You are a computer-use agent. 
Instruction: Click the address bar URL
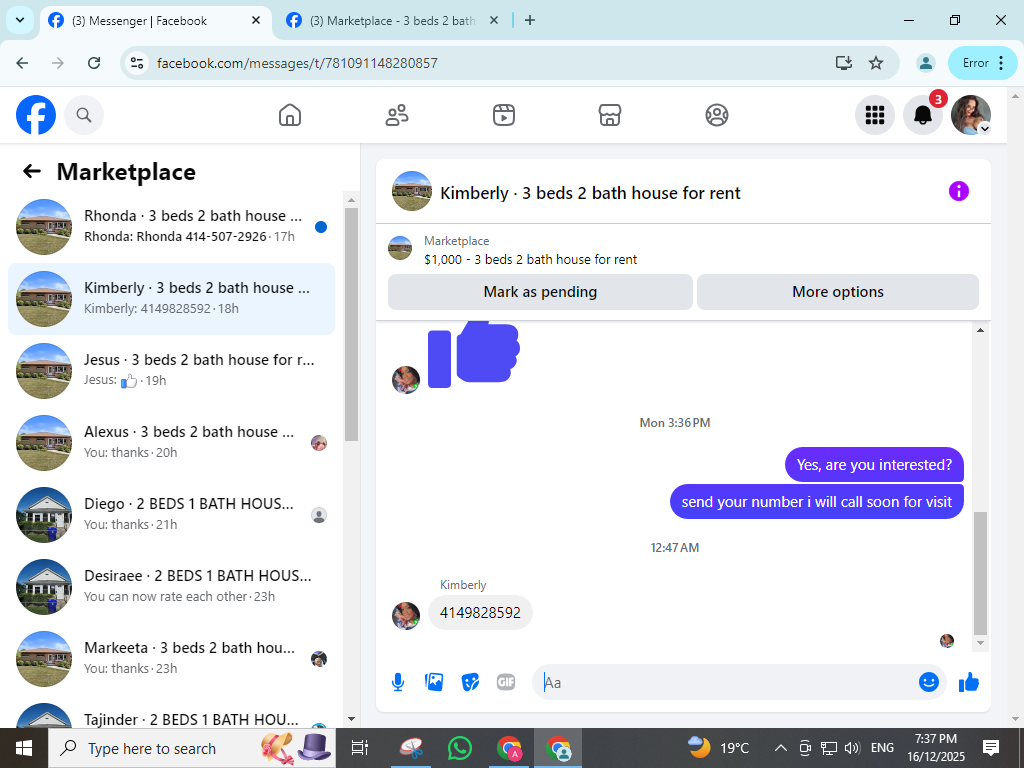click(x=297, y=63)
